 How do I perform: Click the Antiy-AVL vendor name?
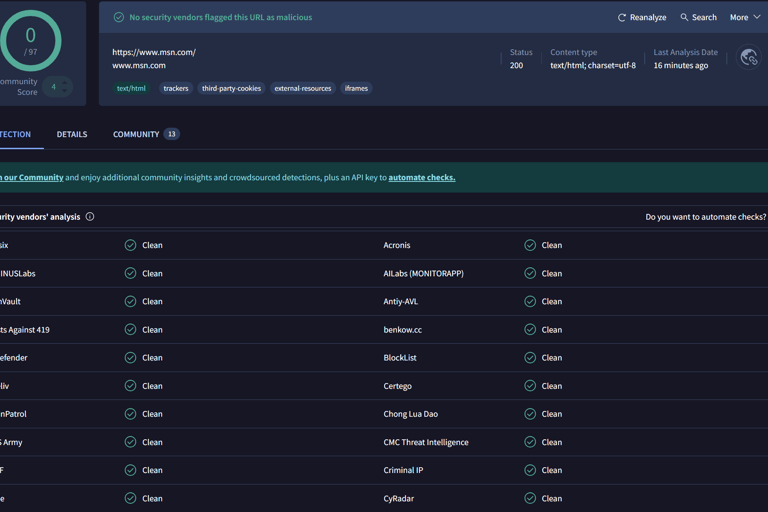401,301
